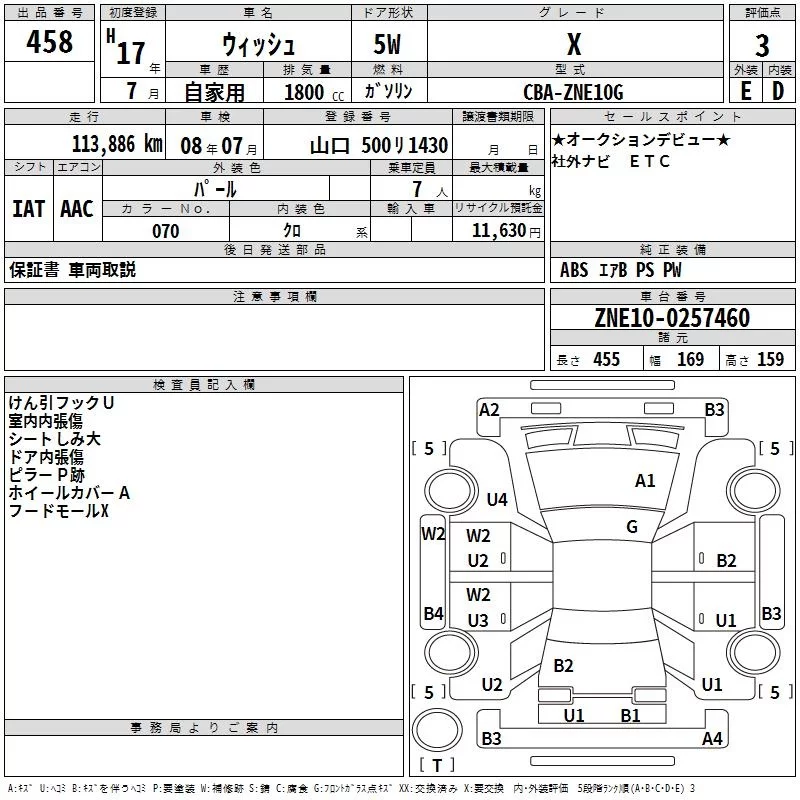Click the width value 169
The height and width of the screenshot is (800, 800).
[x=690, y=359]
